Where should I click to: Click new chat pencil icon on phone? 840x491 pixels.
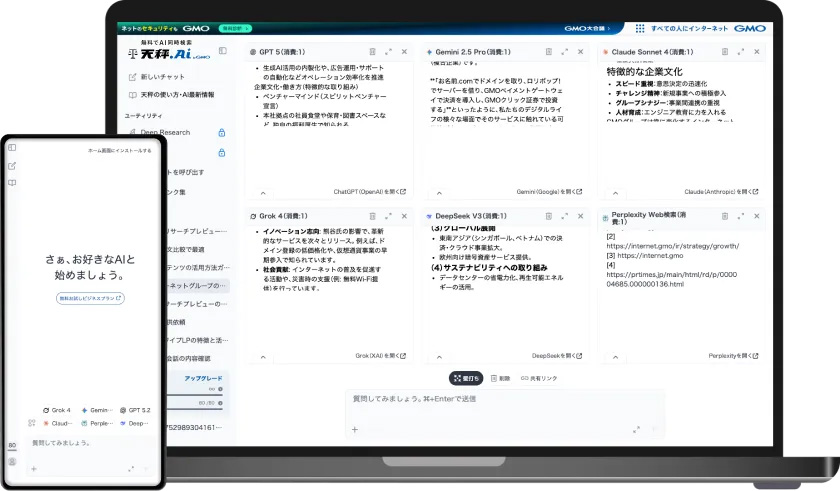(12, 166)
